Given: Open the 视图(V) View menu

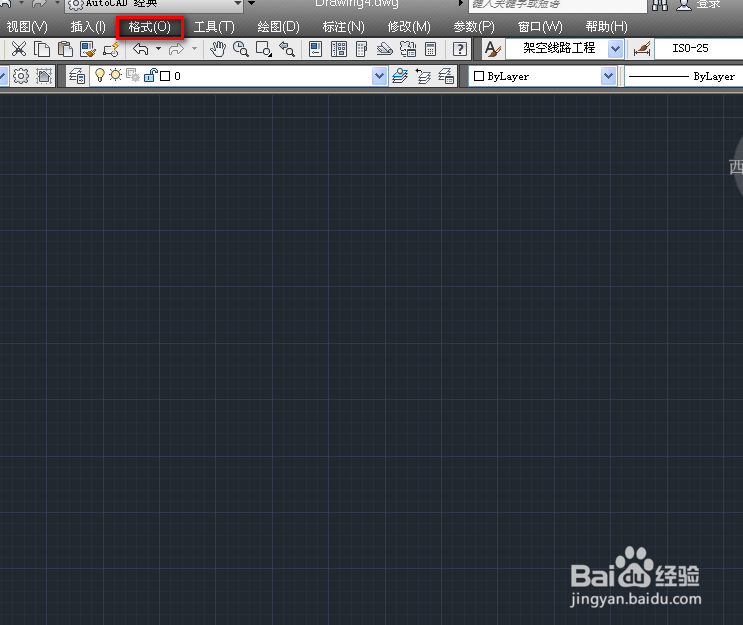Looking at the screenshot, I should click(27, 27).
